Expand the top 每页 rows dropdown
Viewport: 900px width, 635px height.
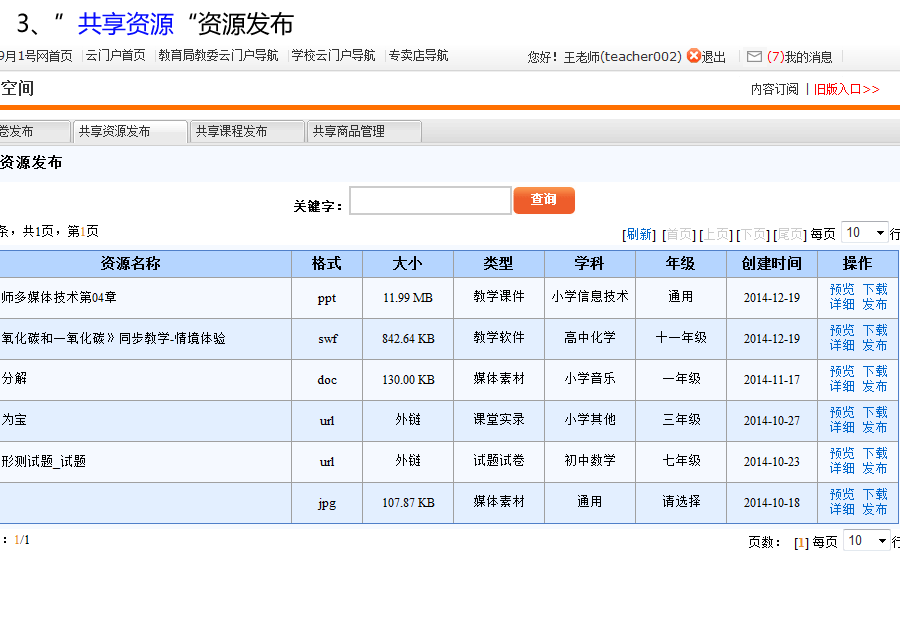(x=865, y=233)
